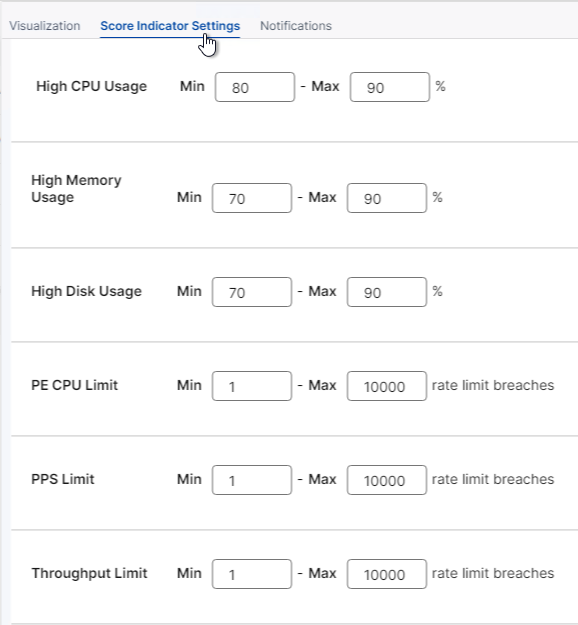Screen dimensions: 578x625
Task: Click the High CPU Usage label
Action: [92, 86]
